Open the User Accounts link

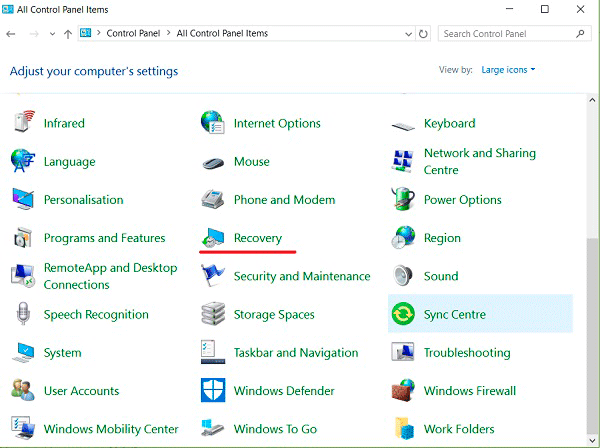(x=82, y=391)
